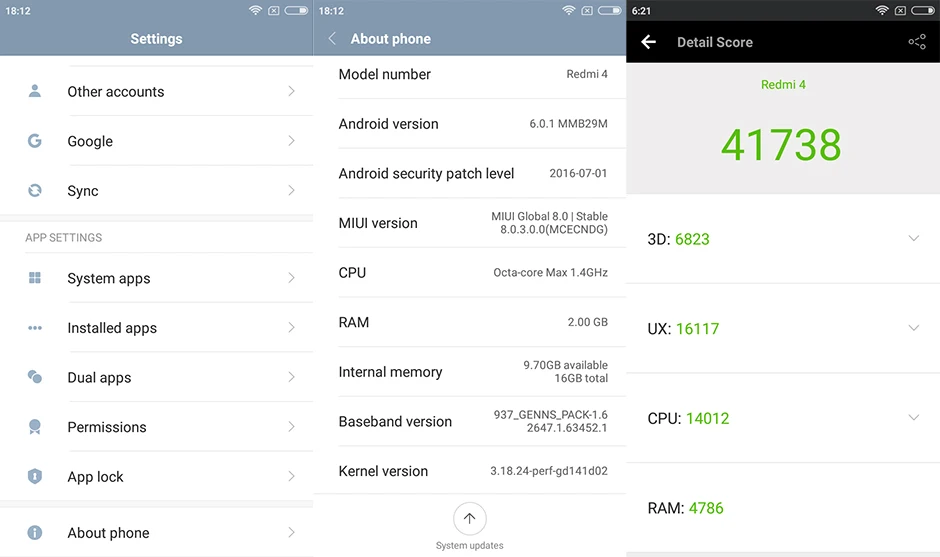Open System apps via its chevron
The height and width of the screenshot is (557, 940).
[x=291, y=278]
